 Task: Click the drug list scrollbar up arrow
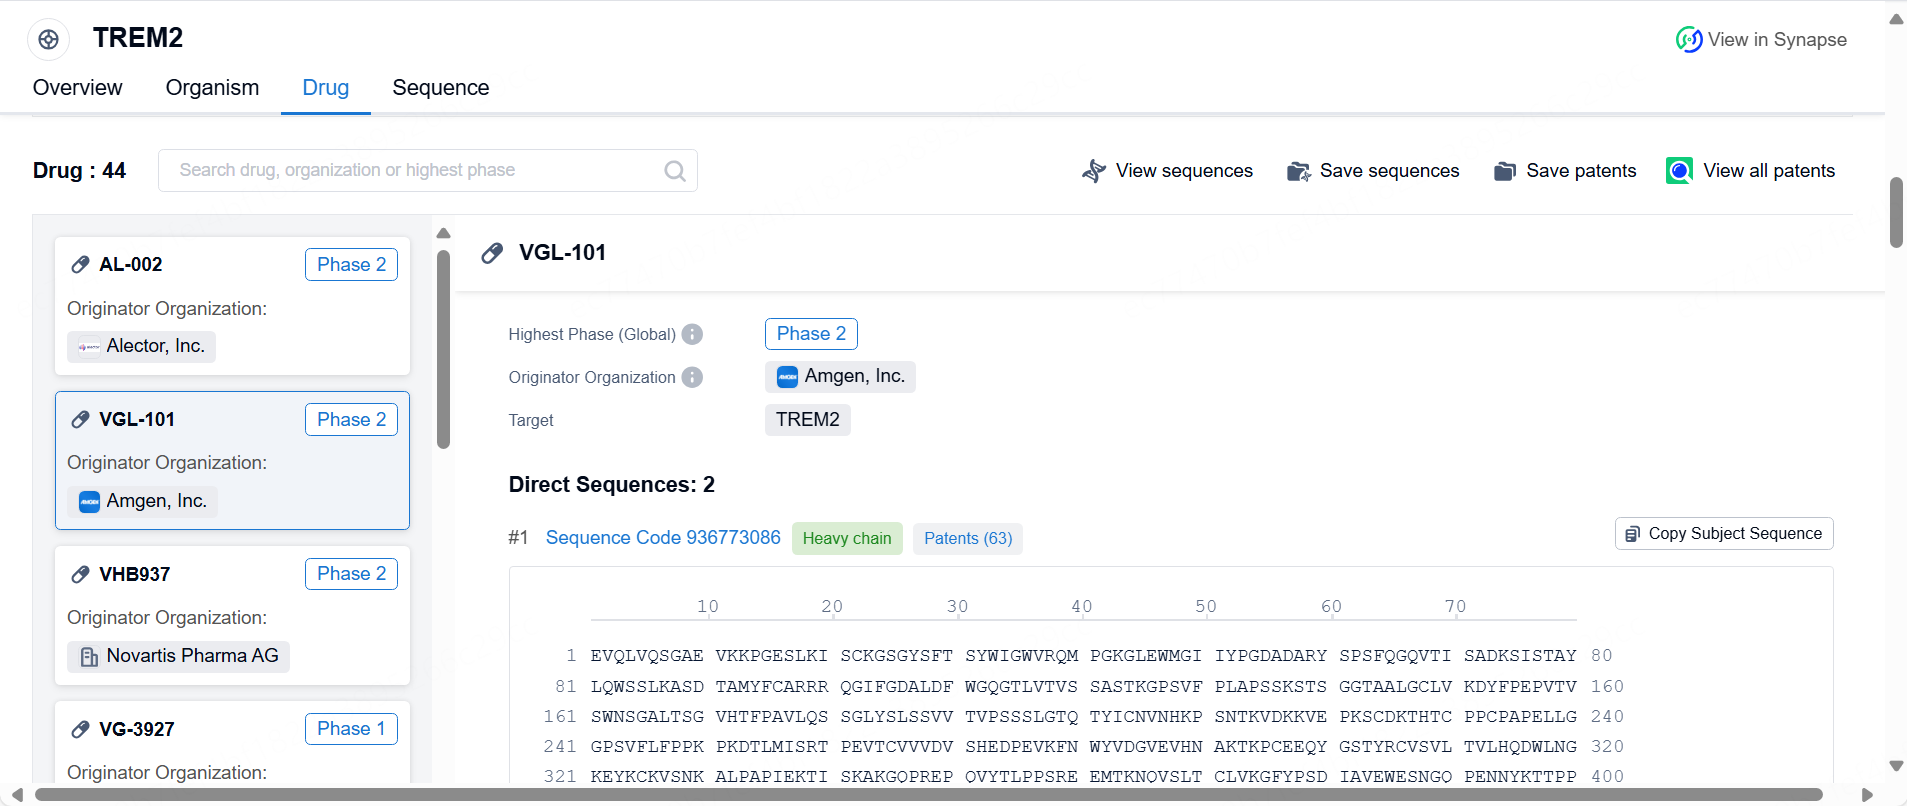click(443, 233)
